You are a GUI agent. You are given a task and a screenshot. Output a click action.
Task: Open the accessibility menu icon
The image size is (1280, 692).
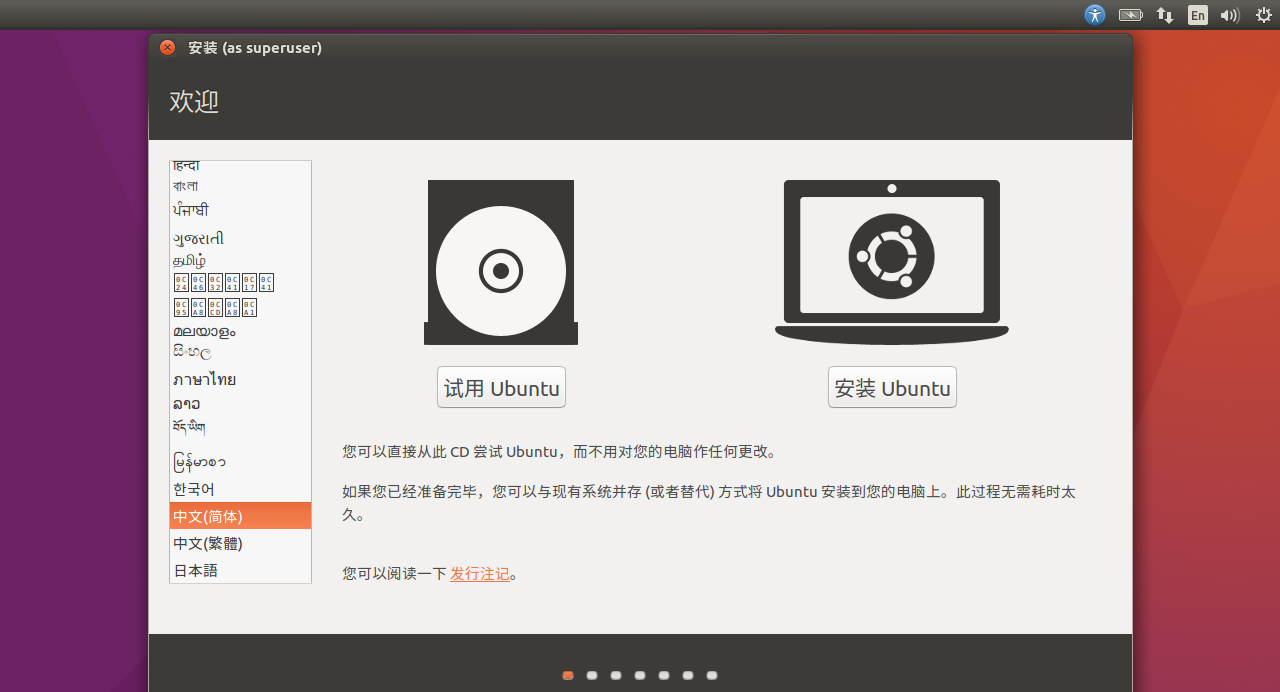point(1095,15)
